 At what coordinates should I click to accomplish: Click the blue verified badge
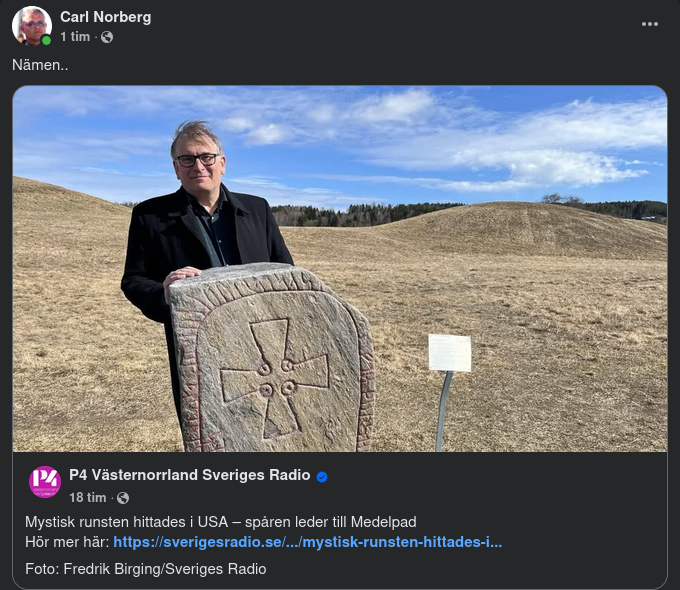[x=322, y=477]
